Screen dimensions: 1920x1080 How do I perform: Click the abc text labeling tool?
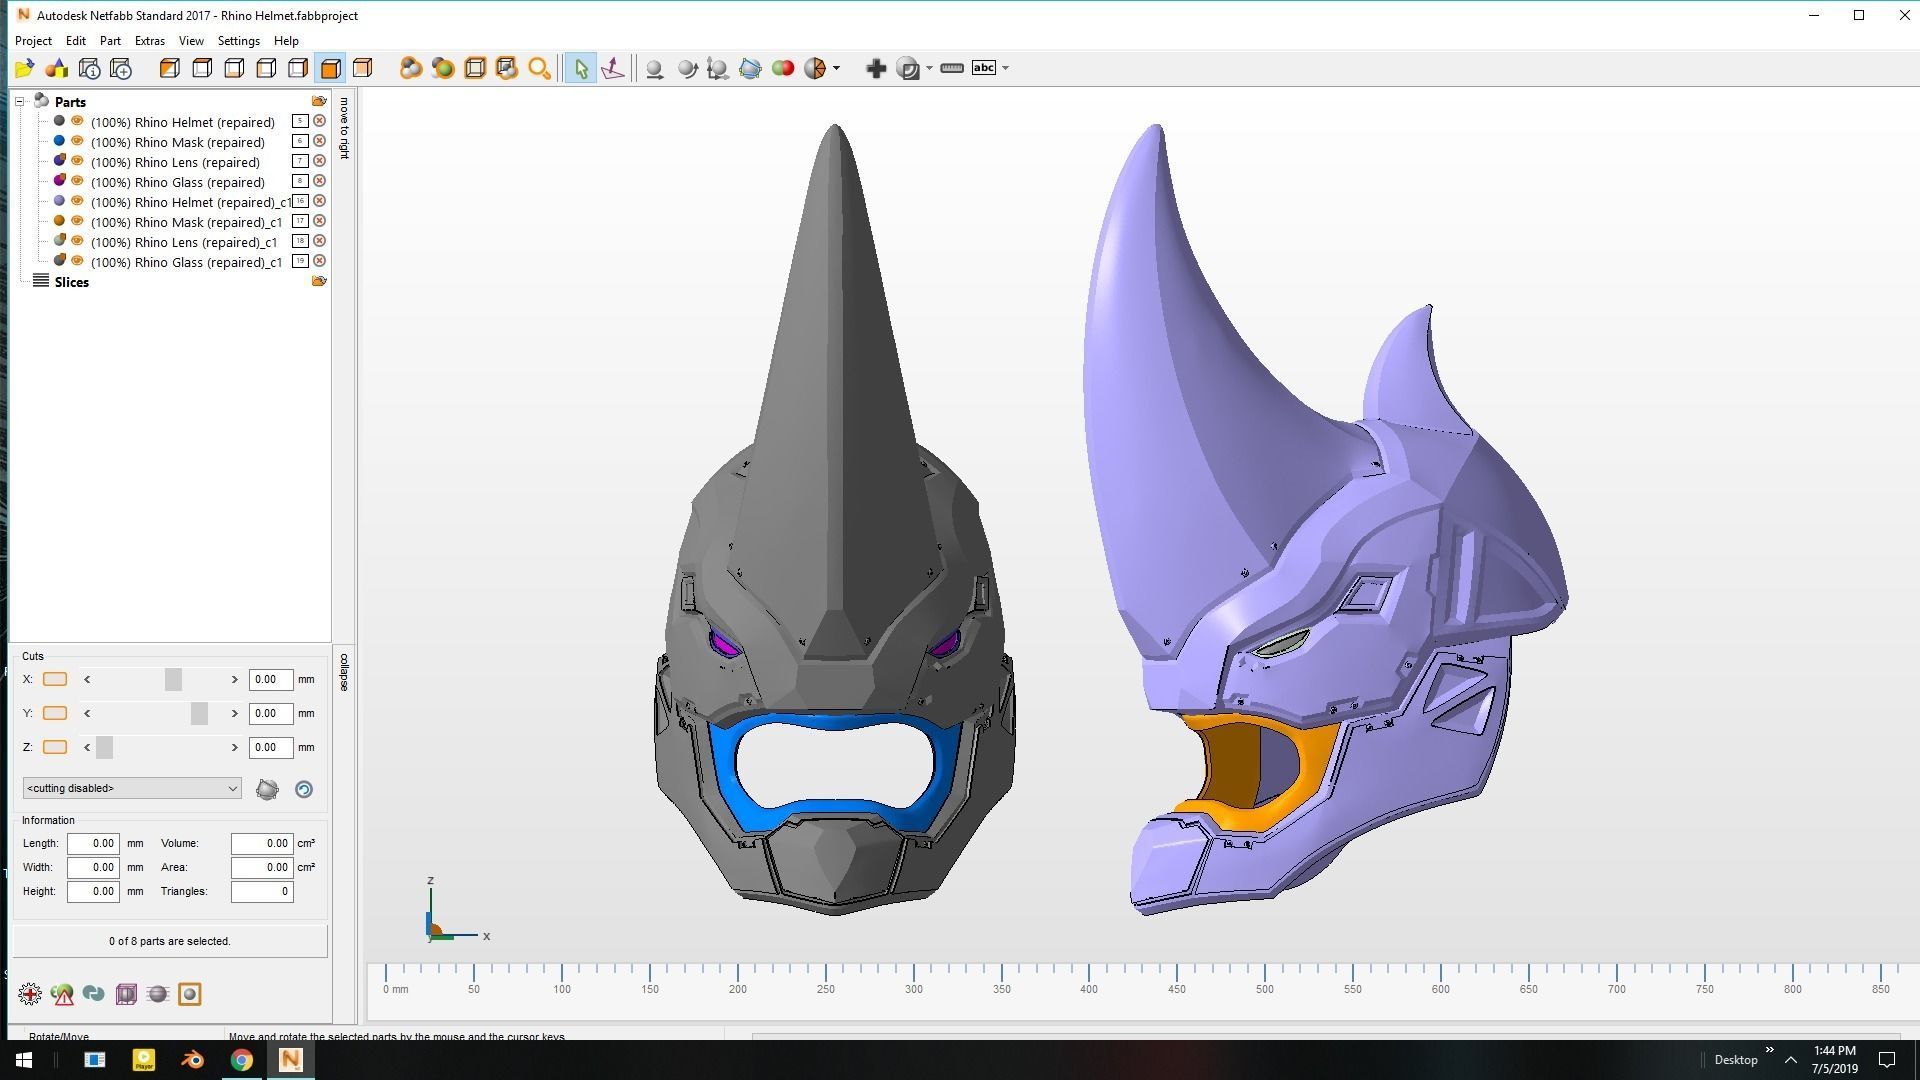pos(984,68)
